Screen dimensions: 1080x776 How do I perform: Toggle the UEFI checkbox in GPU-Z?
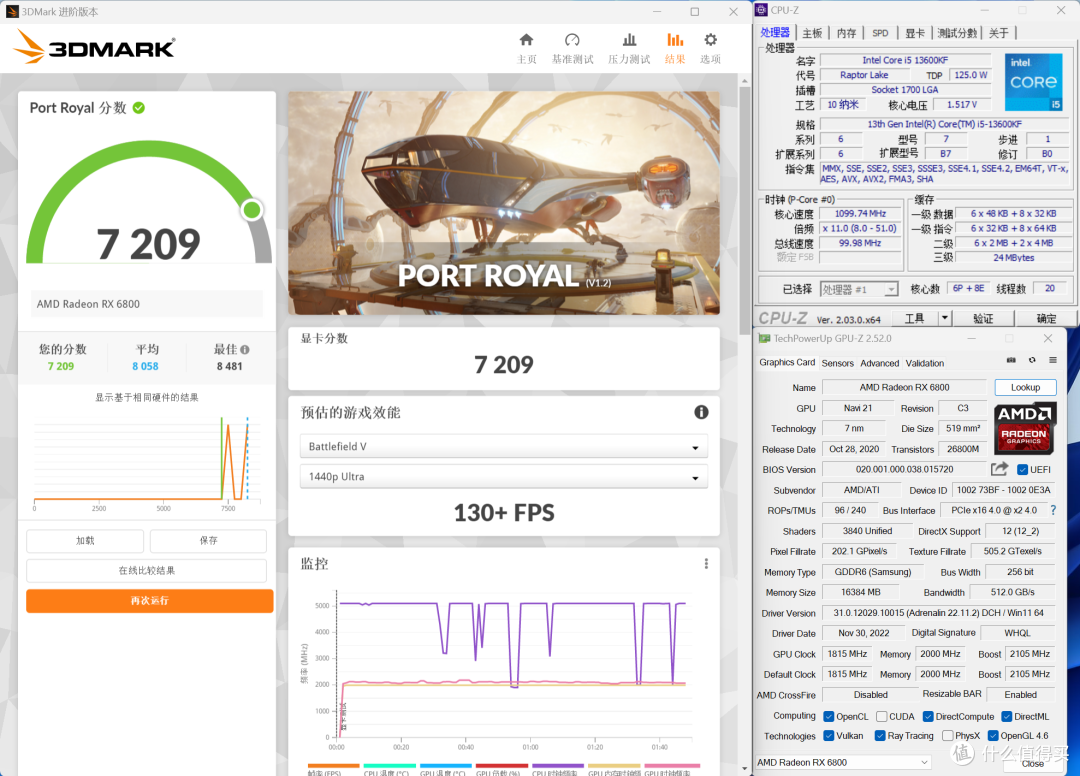pyautogui.click(x=1022, y=470)
